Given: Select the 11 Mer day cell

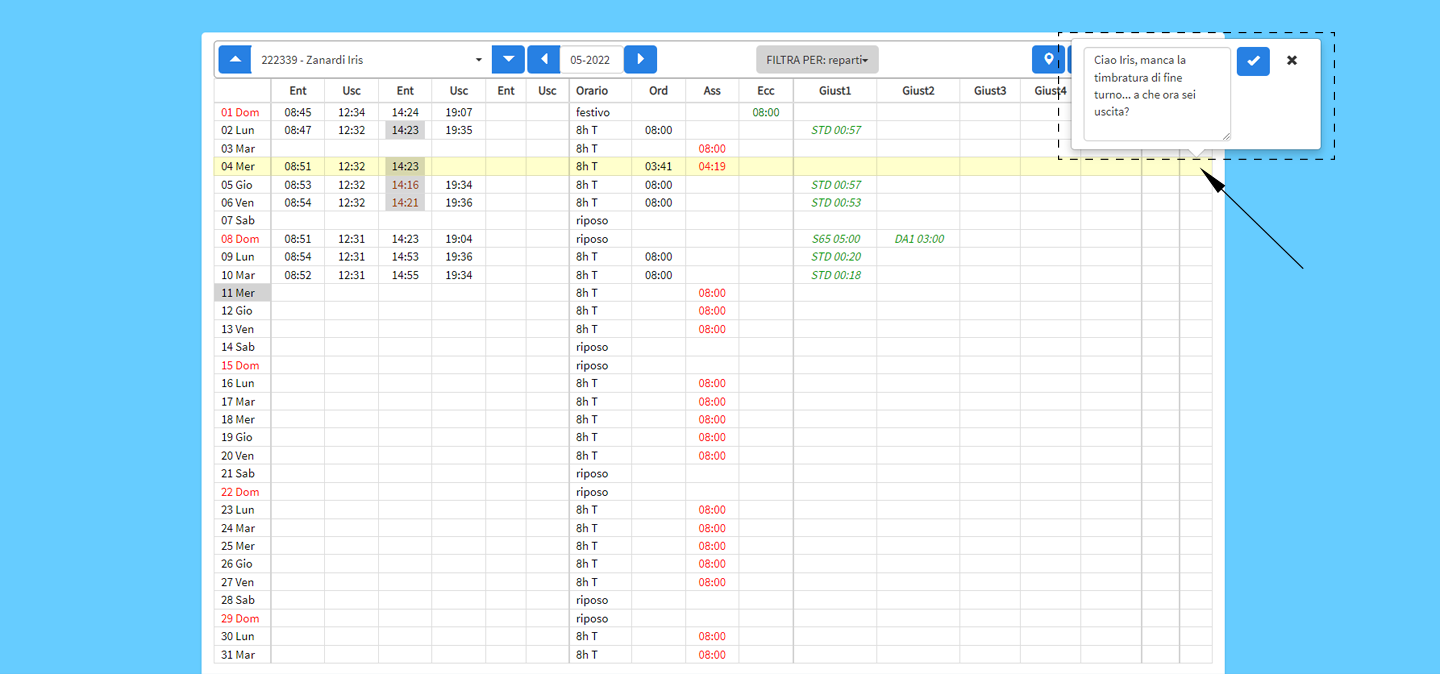Looking at the screenshot, I should pyautogui.click(x=239, y=293).
